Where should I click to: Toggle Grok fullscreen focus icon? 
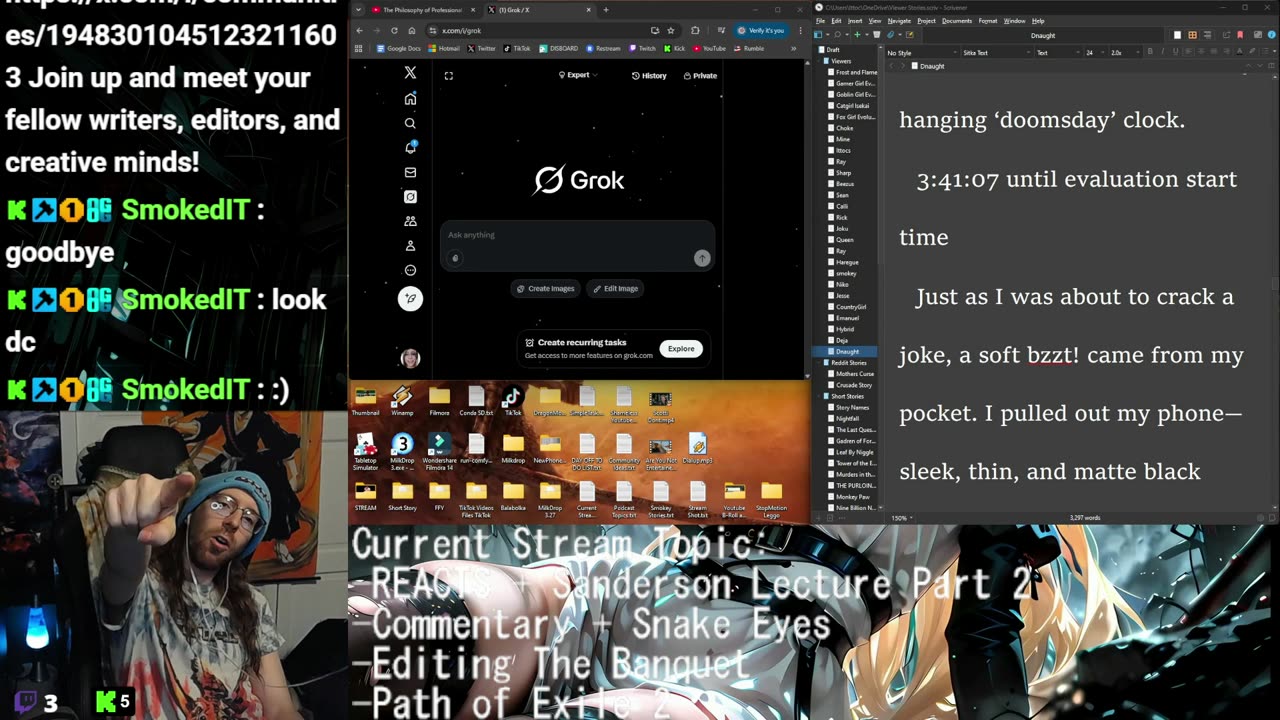click(x=449, y=76)
